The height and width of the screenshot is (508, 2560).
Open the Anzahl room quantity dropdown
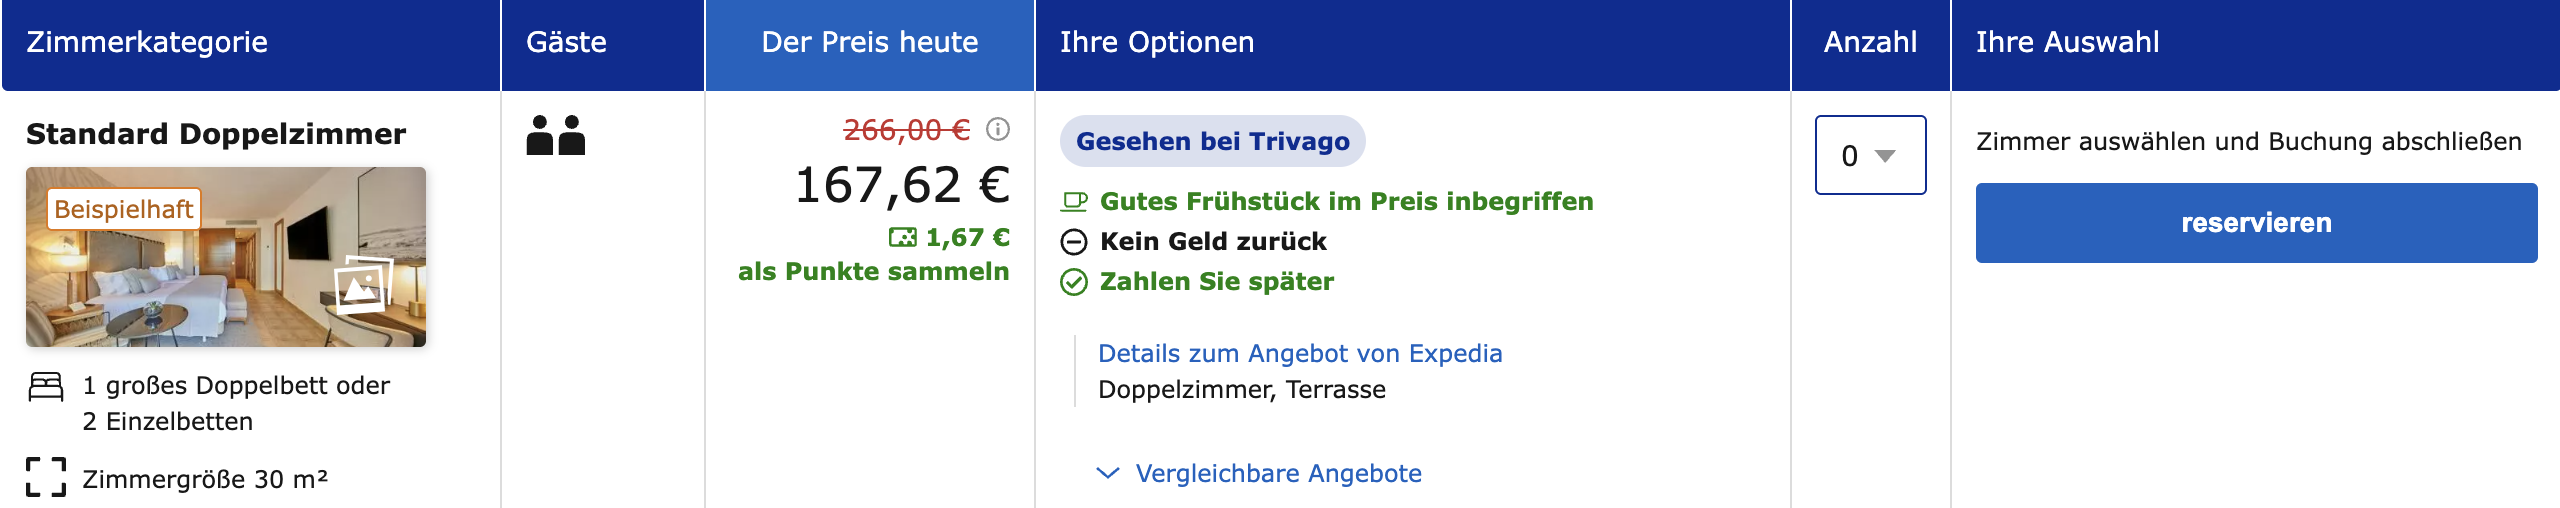tap(1871, 155)
